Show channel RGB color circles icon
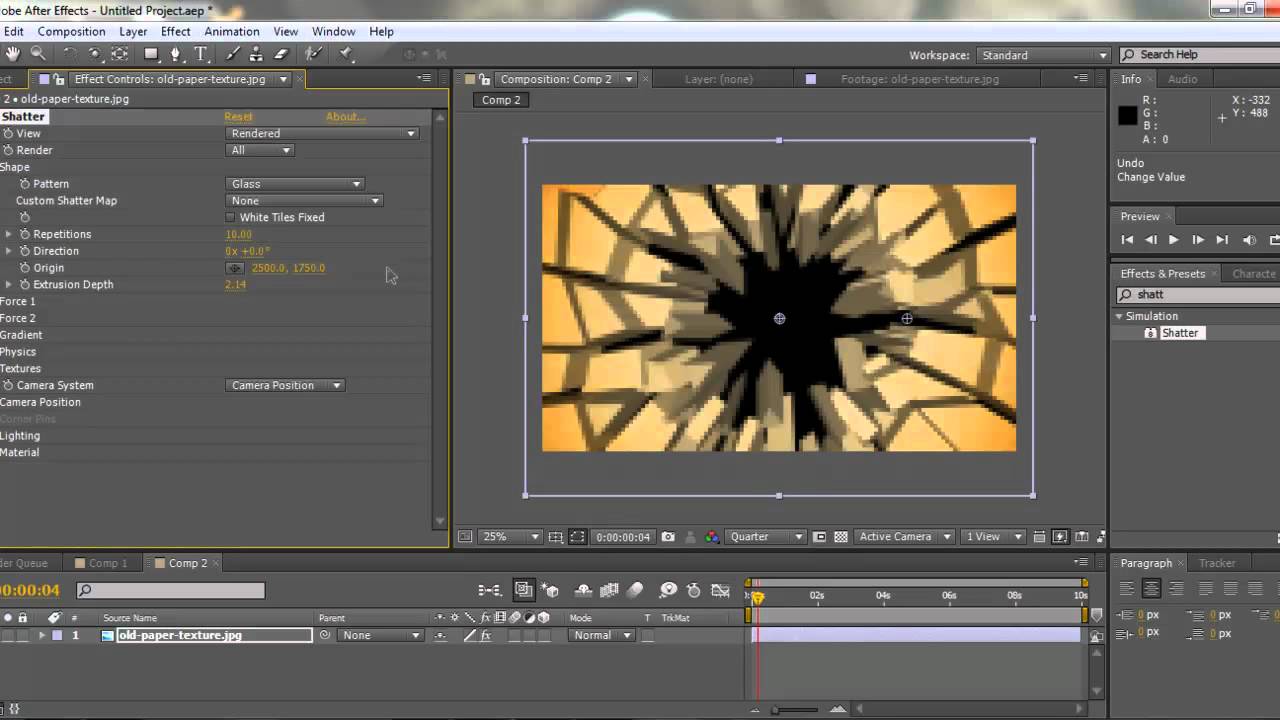Viewport: 1280px width, 720px height. (x=712, y=537)
